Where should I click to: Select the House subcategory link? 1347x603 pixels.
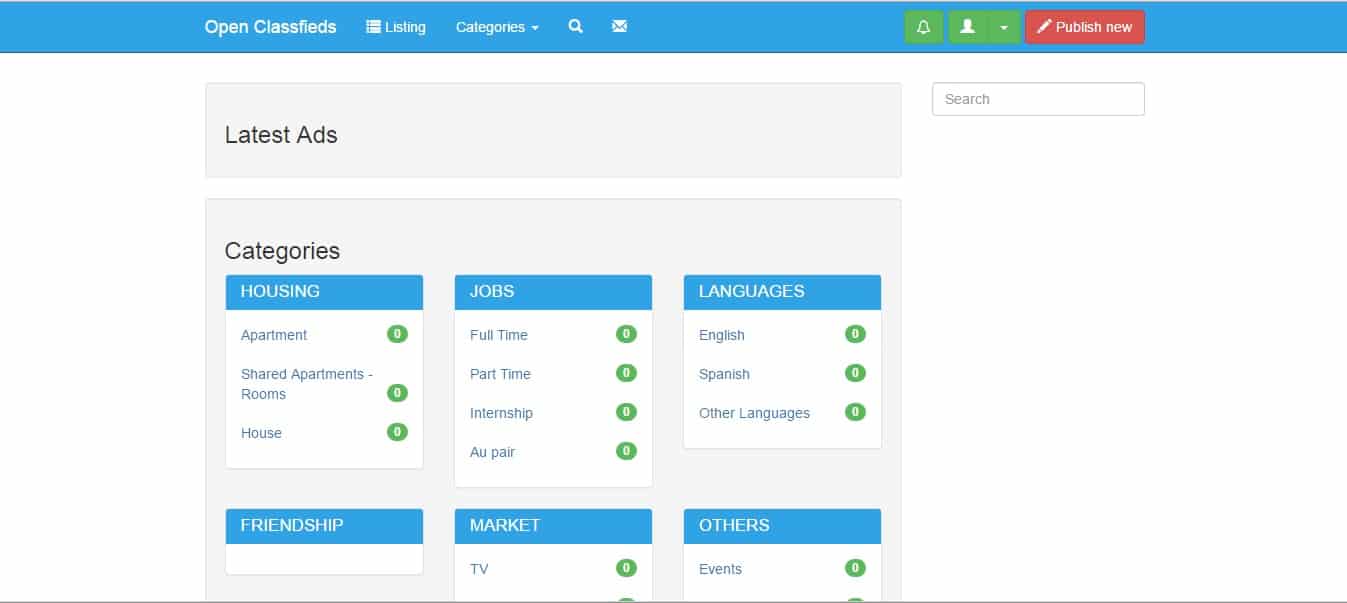click(261, 433)
